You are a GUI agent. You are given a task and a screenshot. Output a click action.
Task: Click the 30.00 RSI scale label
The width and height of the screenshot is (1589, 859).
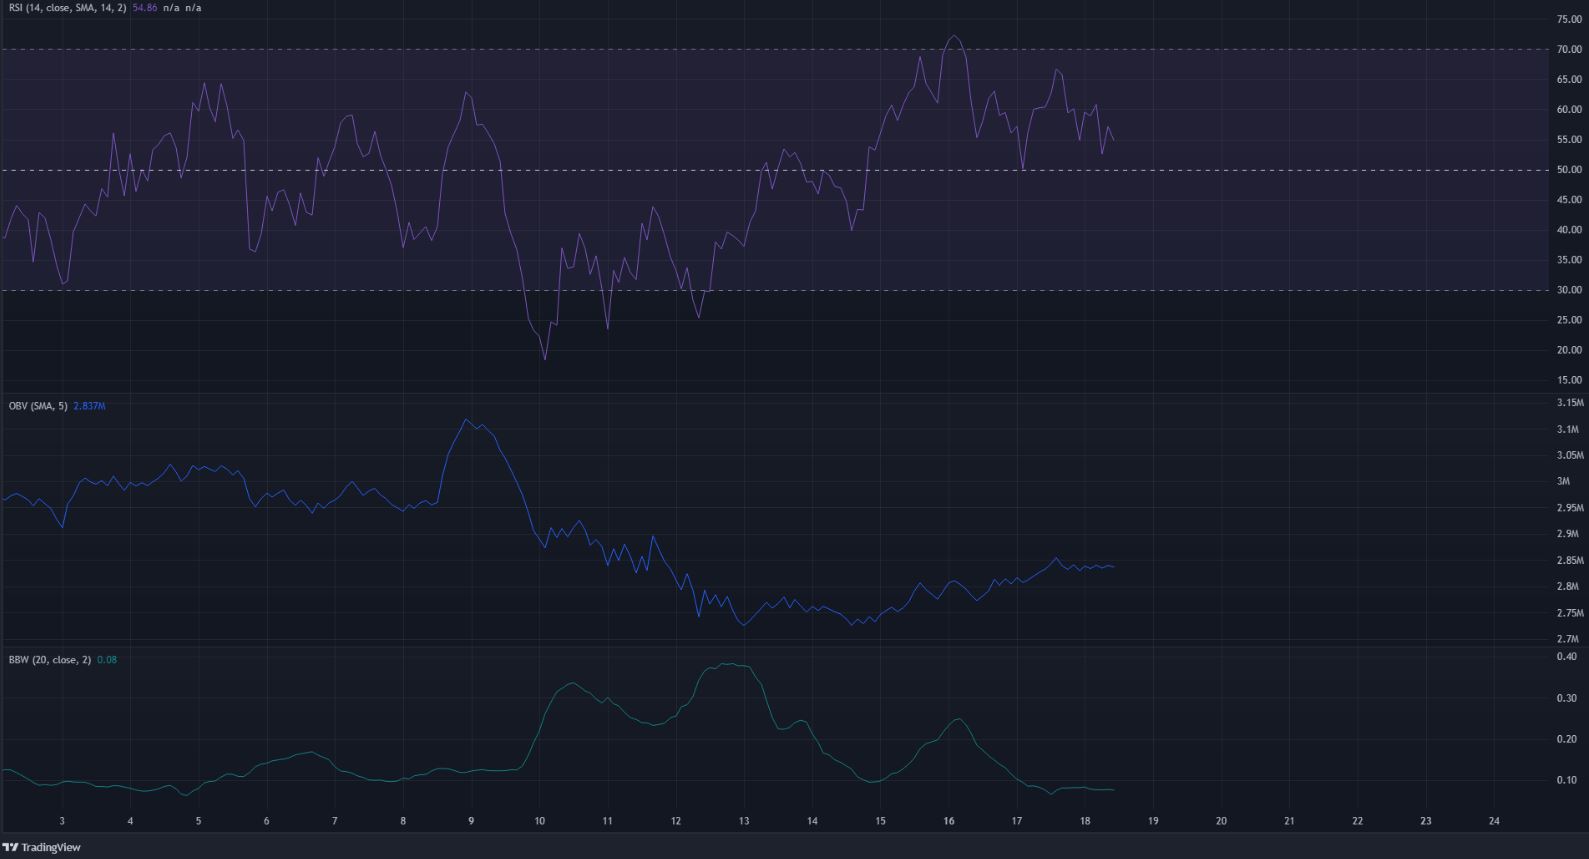pyautogui.click(x=1569, y=290)
